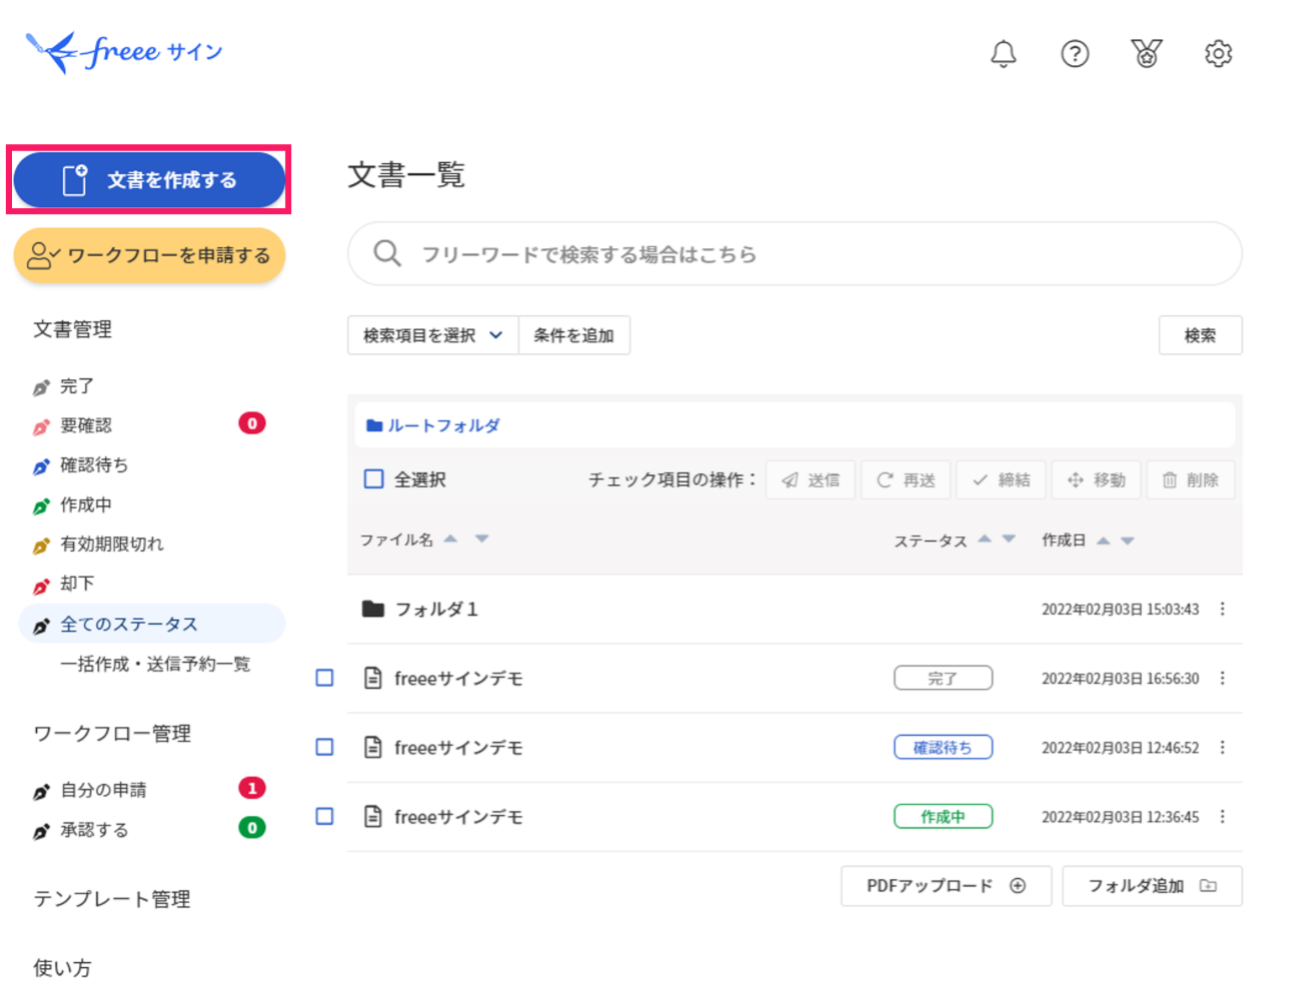Click the ルートフォルダ folder icon
Screen dimensions: 1304x1002
click(x=374, y=425)
